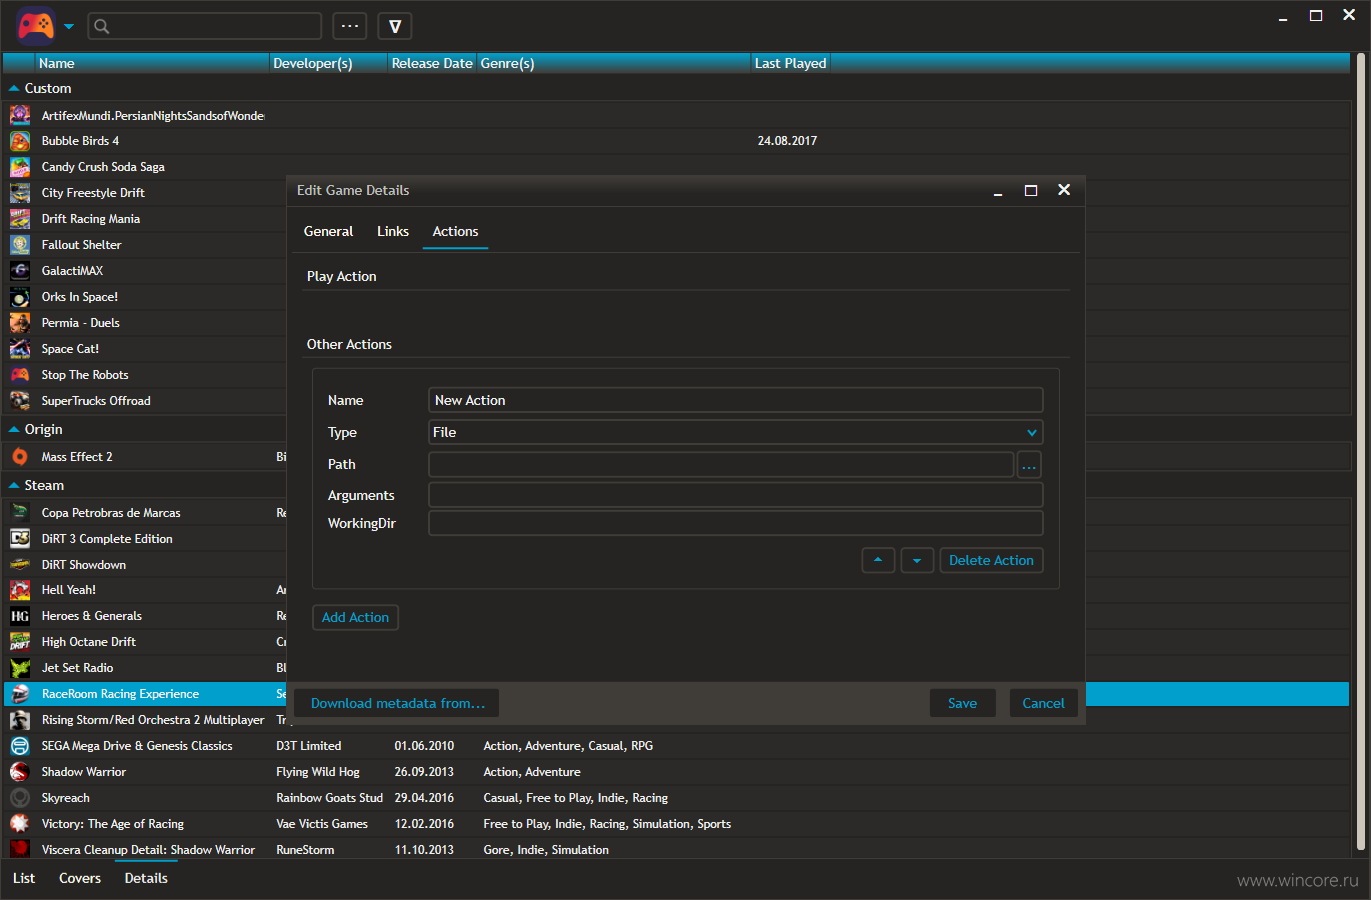1371x900 pixels.
Task: Switch to the Links tab
Action: click(x=393, y=231)
